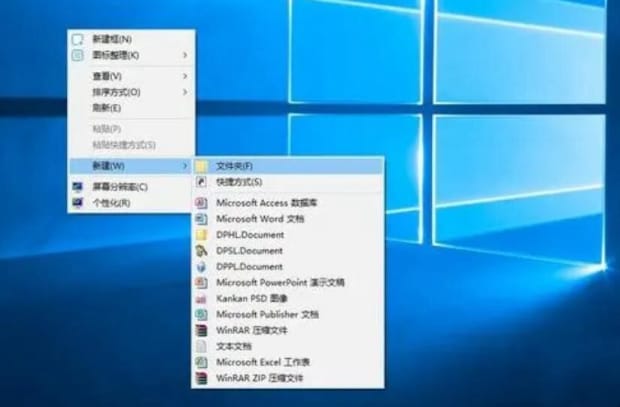Click the folder icon beside 文件夹(F)
Image resolution: width=620 pixels, height=407 pixels.
[201, 166]
